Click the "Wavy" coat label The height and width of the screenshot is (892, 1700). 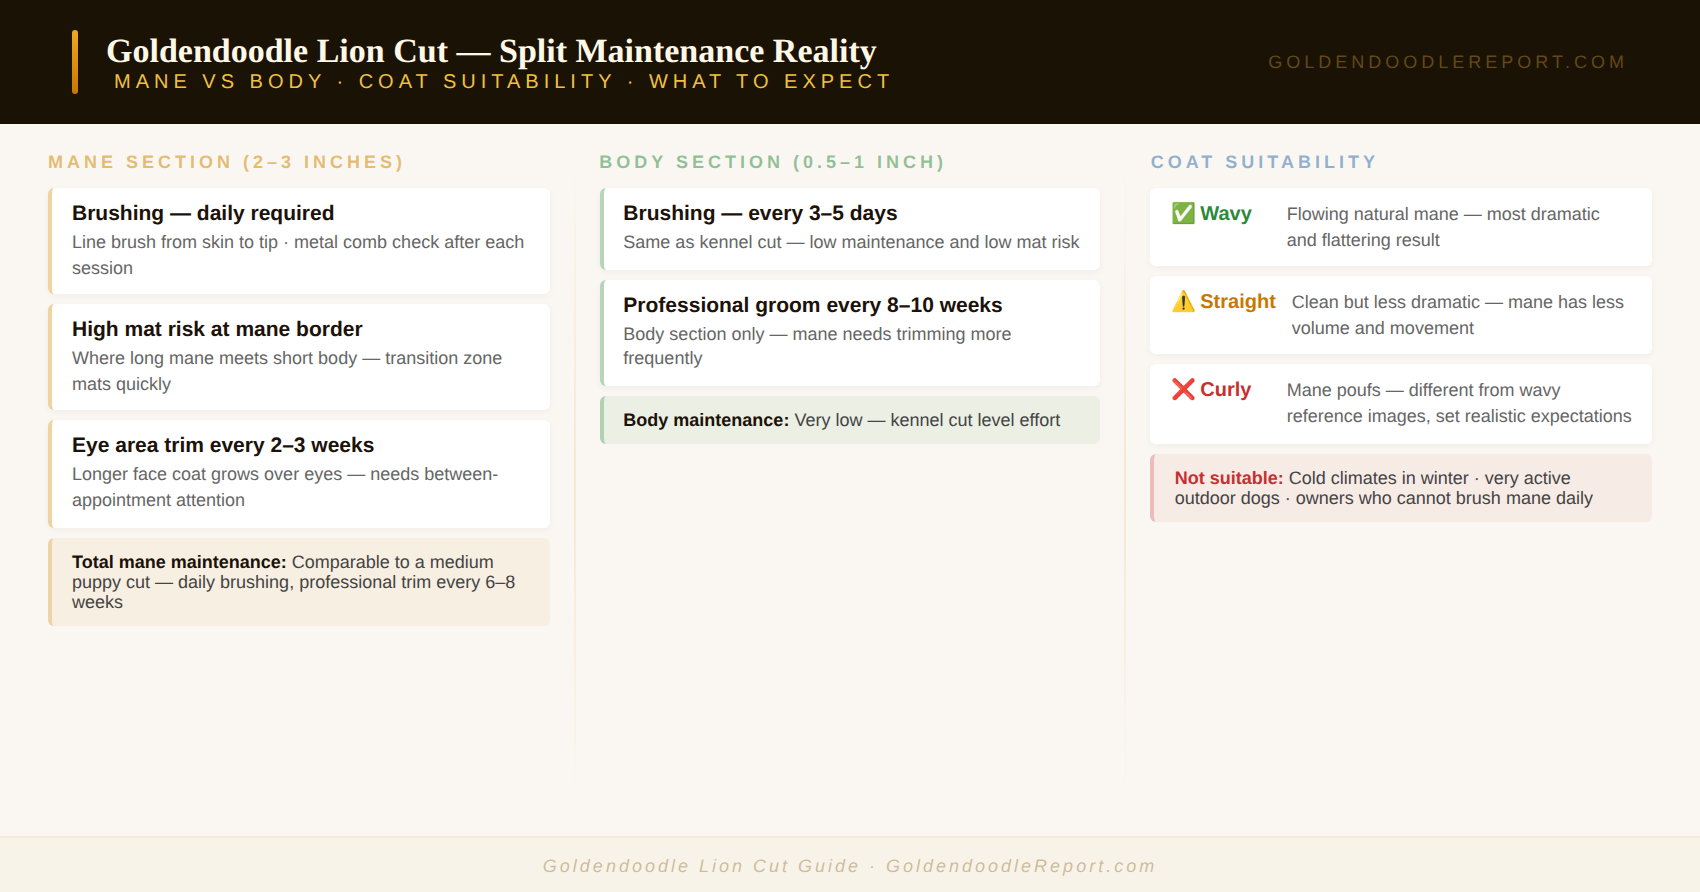1226,213
